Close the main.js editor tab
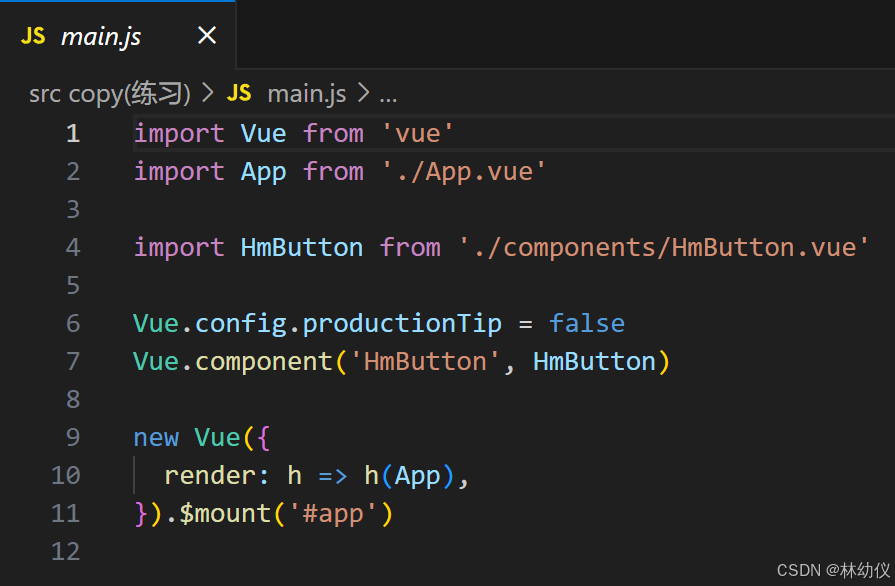Image resolution: width=895 pixels, height=586 pixels. click(207, 35)
